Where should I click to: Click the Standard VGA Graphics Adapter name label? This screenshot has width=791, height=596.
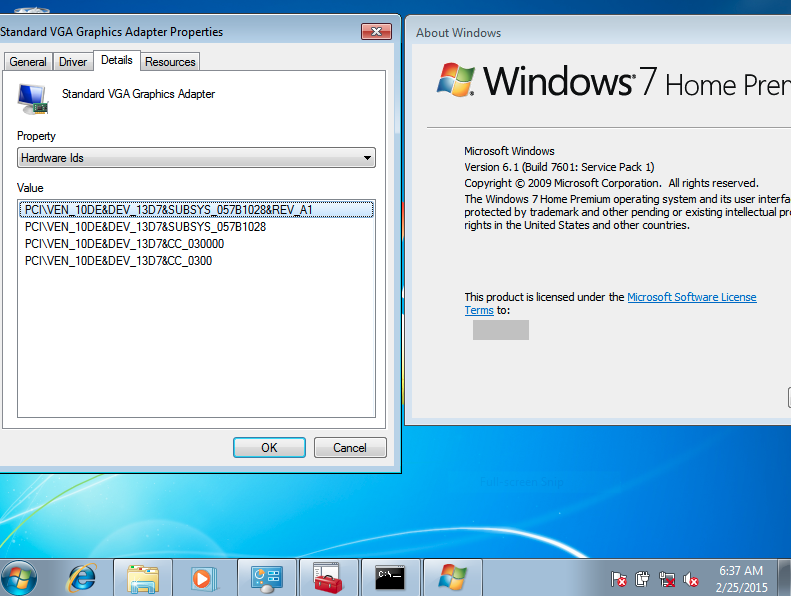pos(138,94)
